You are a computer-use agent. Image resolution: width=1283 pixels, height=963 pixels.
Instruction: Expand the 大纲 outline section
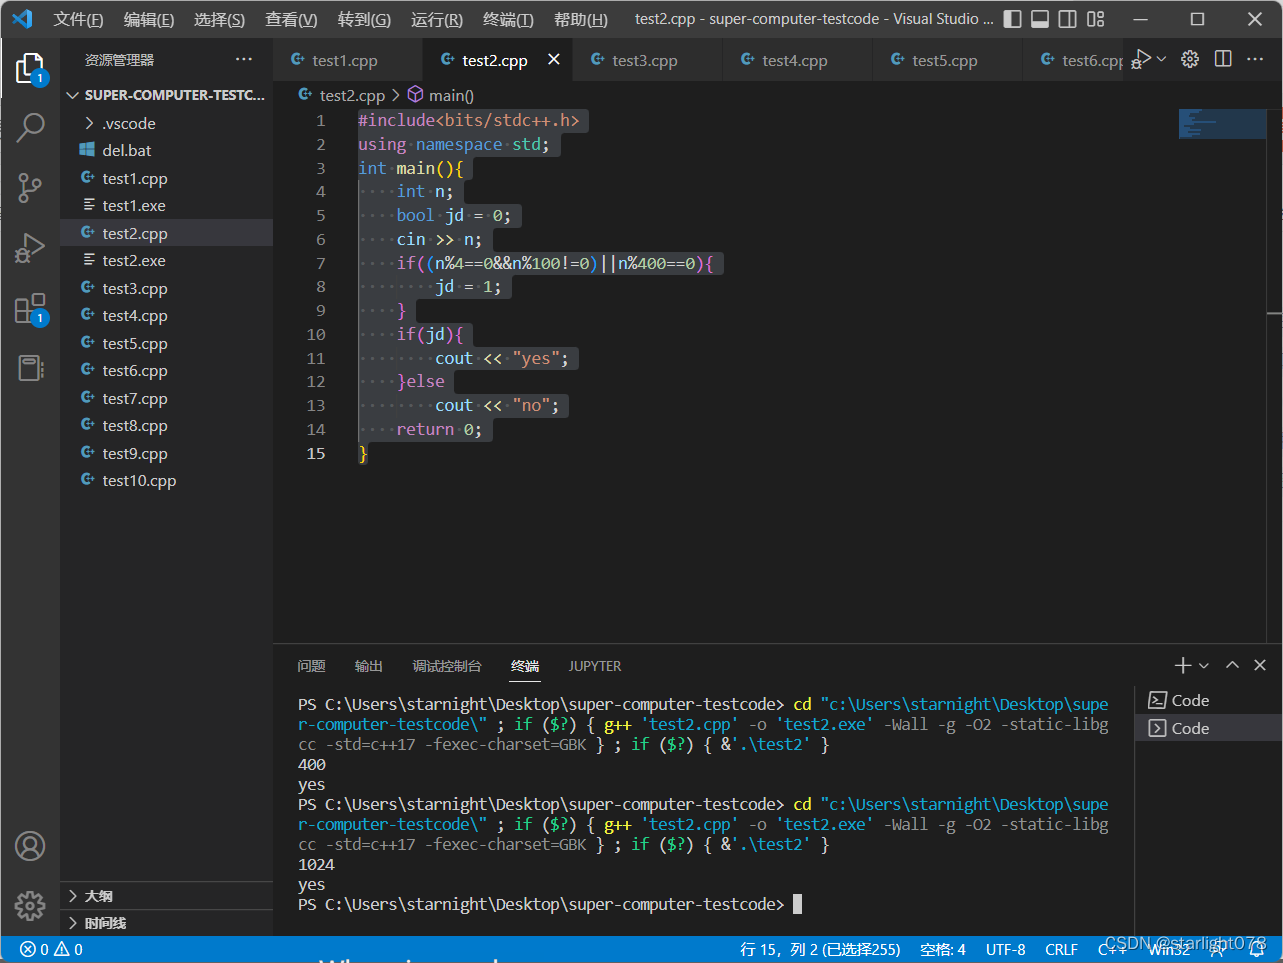[x=167, y=896]
